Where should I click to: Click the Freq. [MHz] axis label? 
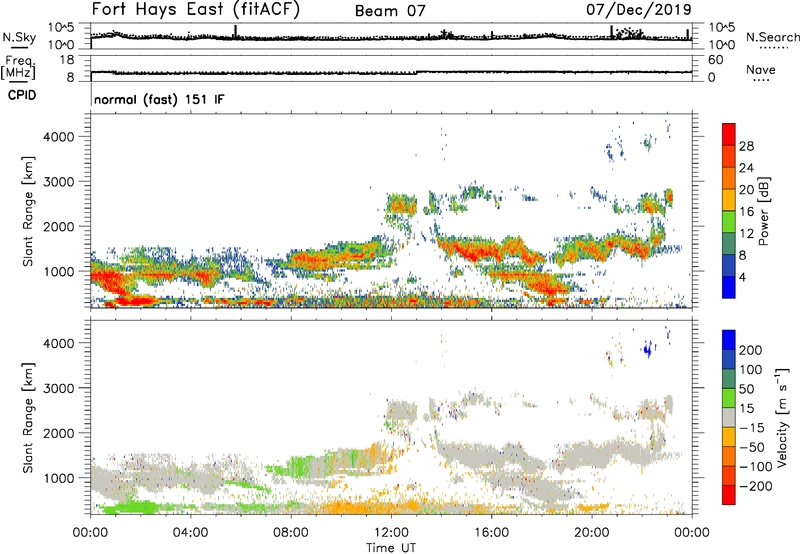click(19, 67)
